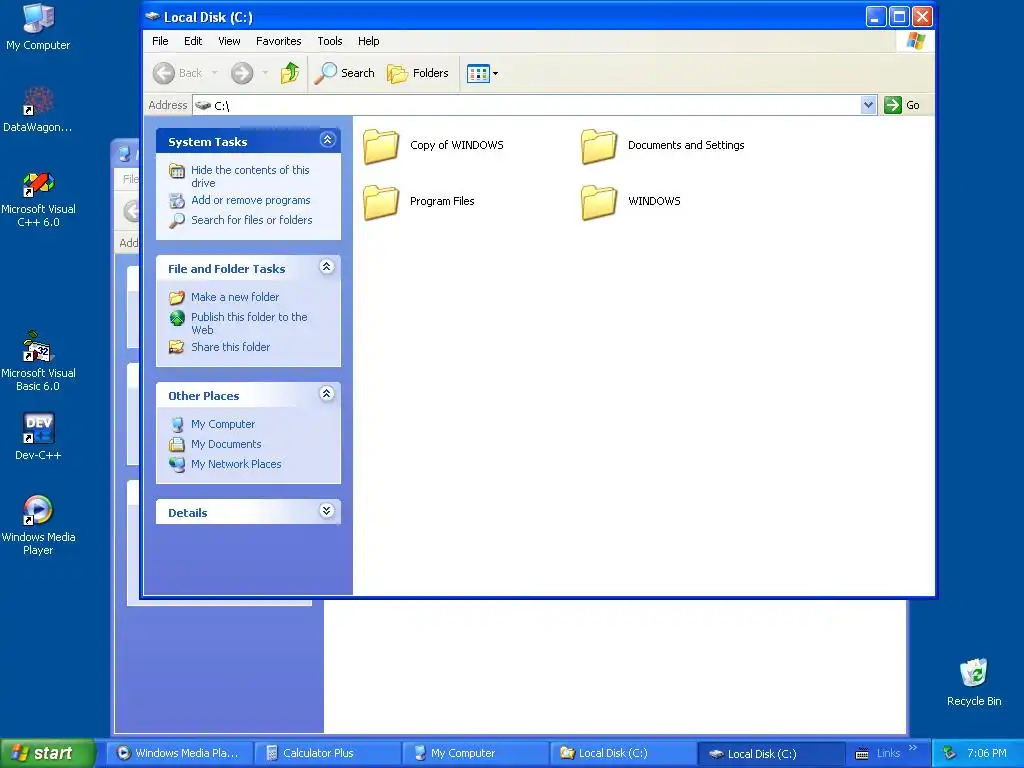Open the File menu
Screen dimensions: 1024x768
pos(160,41)
